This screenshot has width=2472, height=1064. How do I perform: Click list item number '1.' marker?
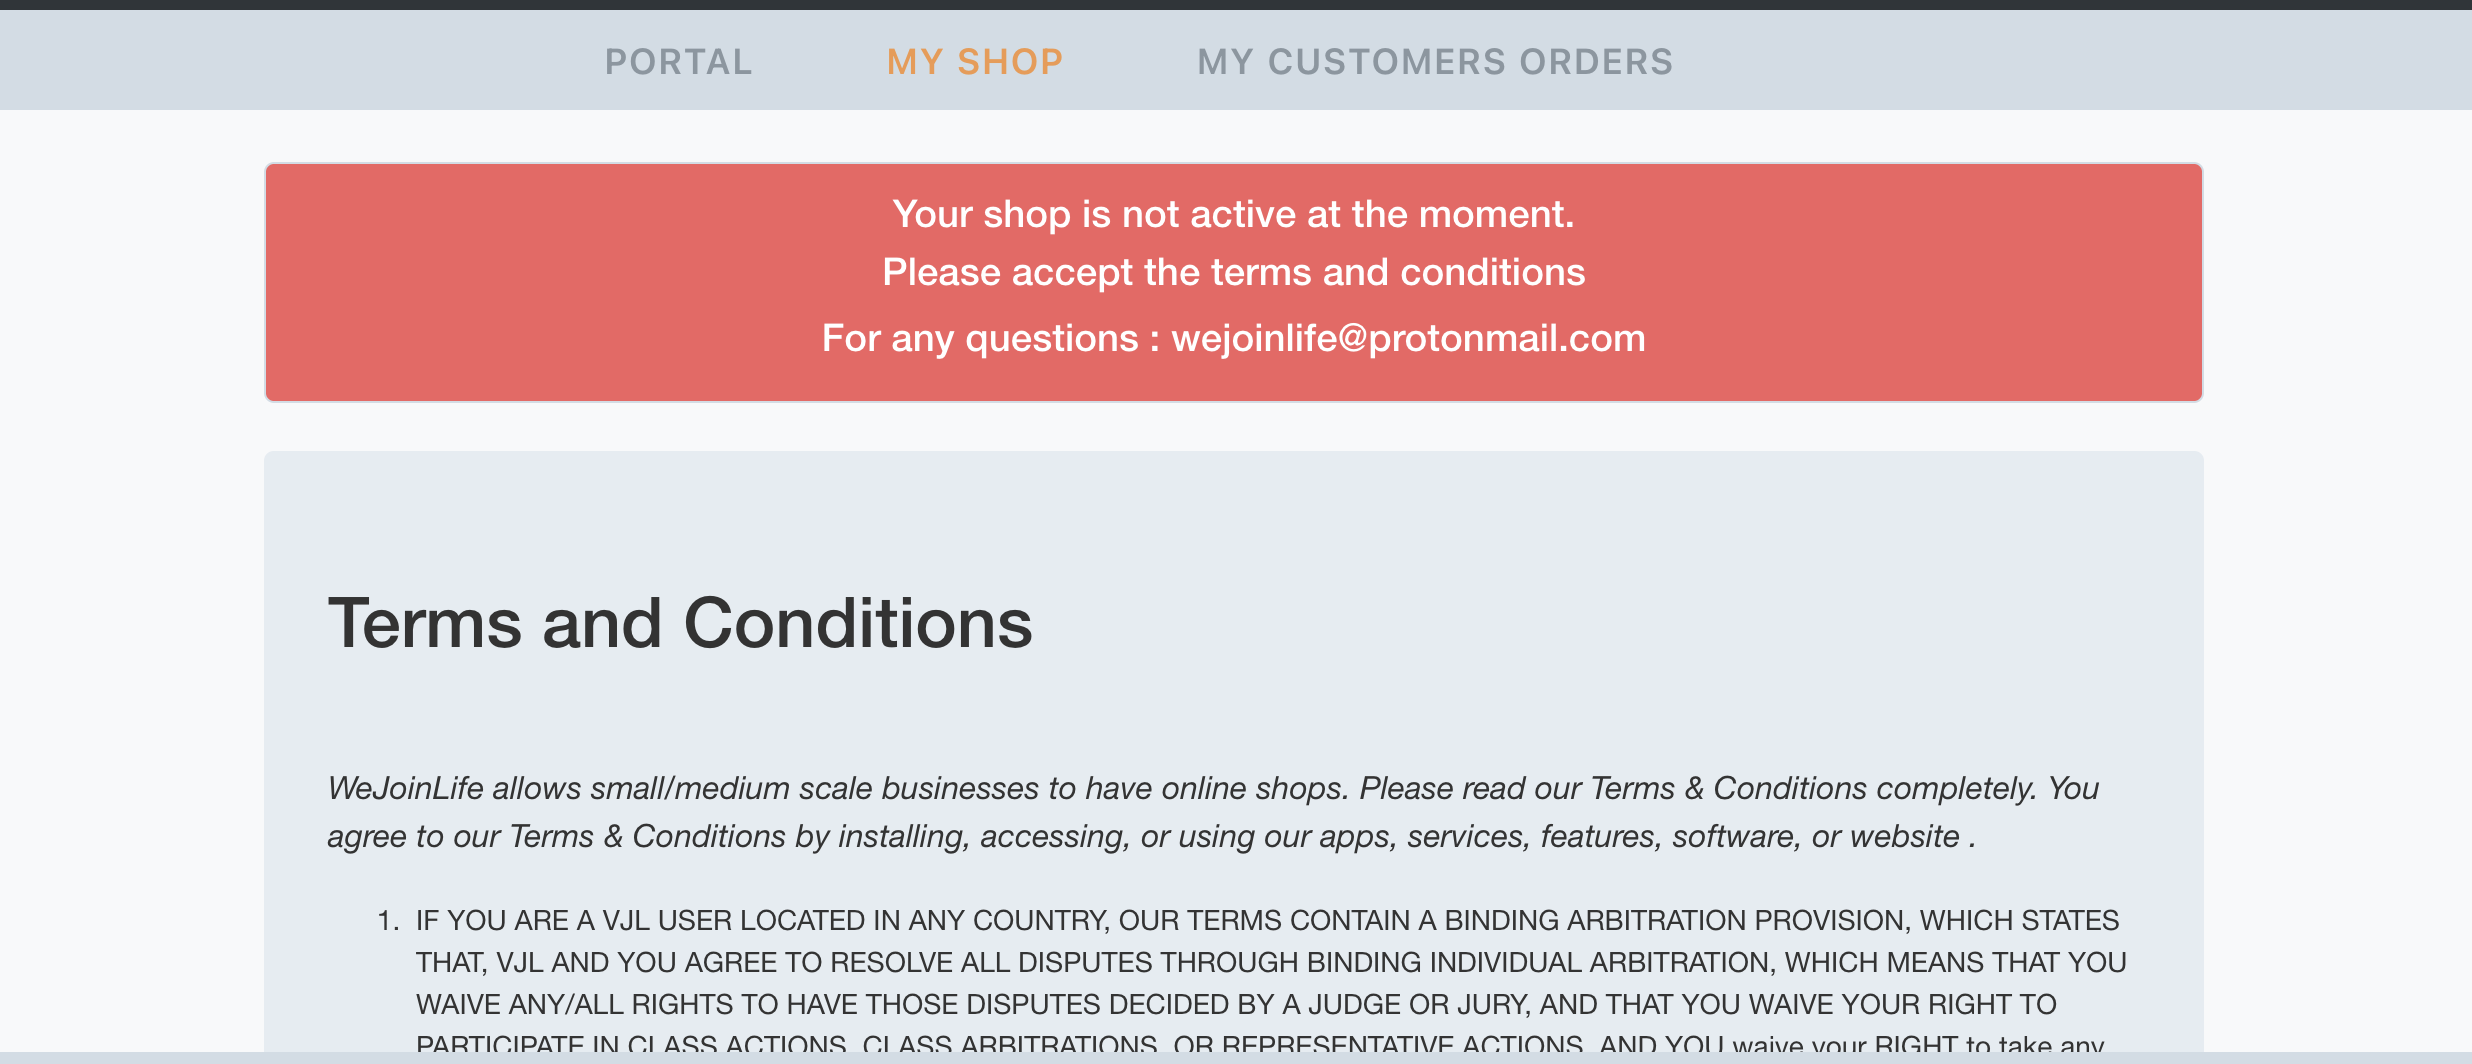388,920
